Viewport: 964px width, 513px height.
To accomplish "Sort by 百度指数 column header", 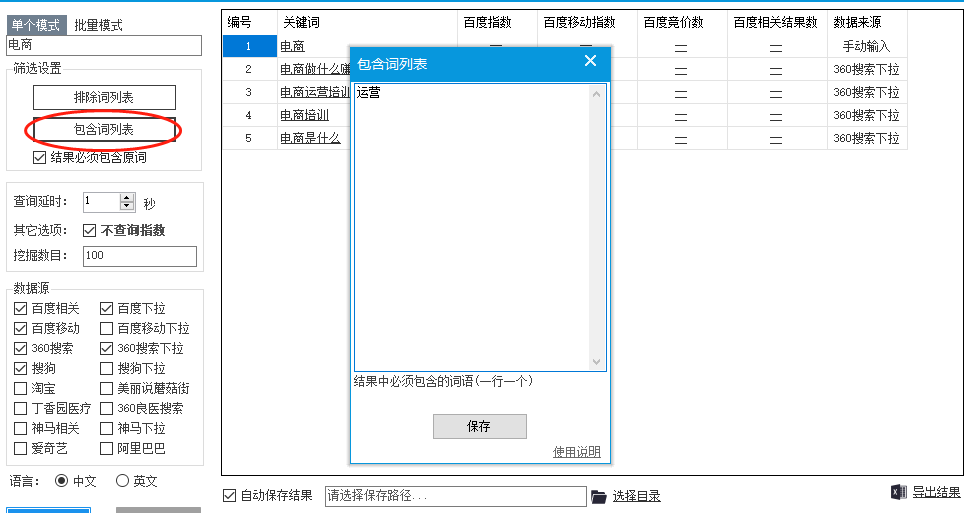I will (x=497, y=23).
